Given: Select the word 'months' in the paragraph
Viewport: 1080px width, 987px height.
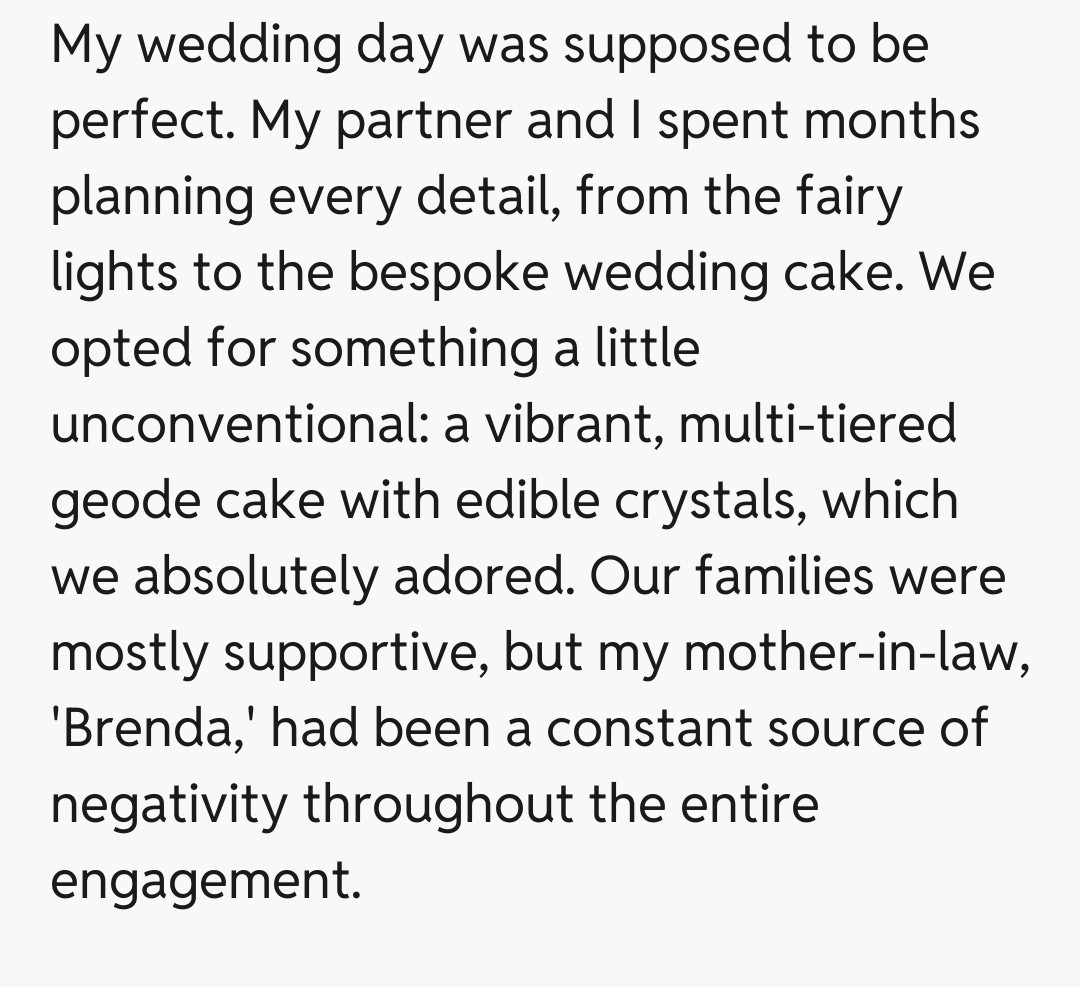Looking at the screenshot, I should pos(891,123).
